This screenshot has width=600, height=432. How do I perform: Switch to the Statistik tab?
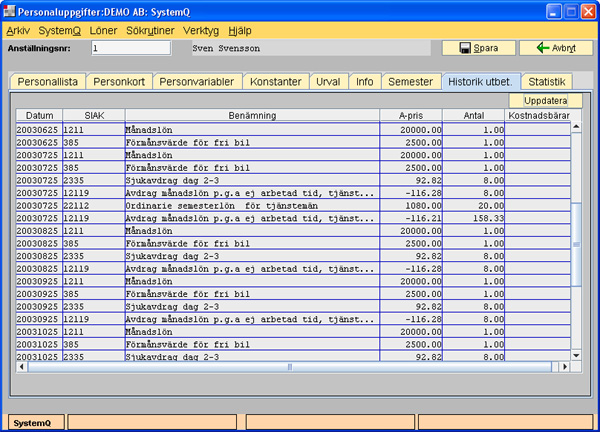548,82
